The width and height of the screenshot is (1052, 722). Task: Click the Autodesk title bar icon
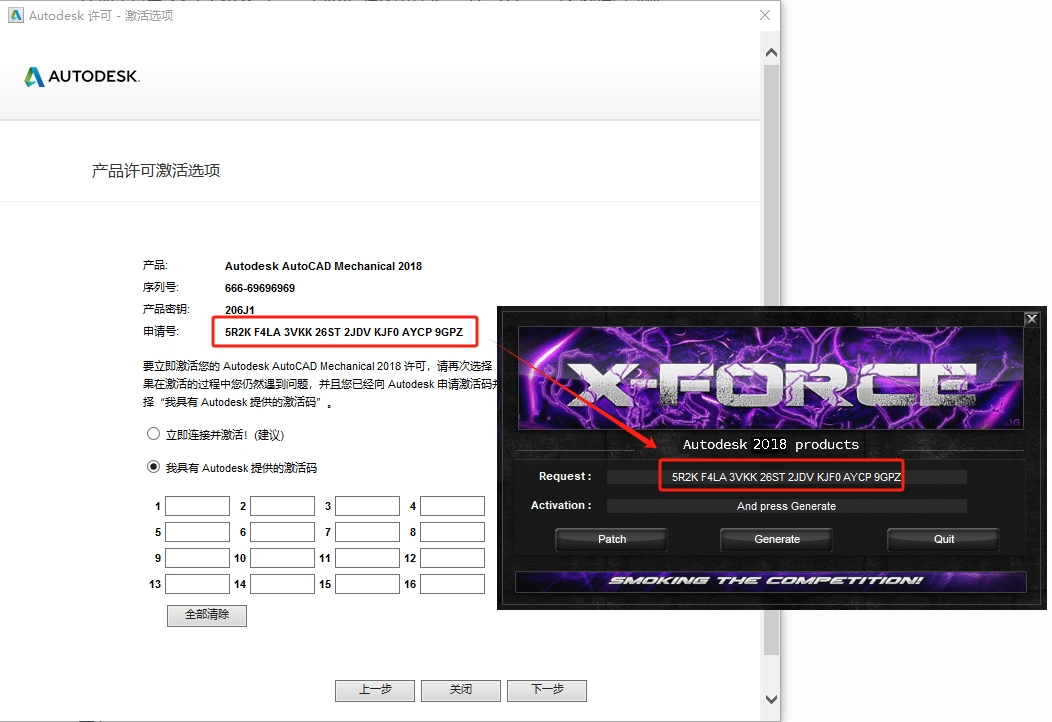click(15, 15)
